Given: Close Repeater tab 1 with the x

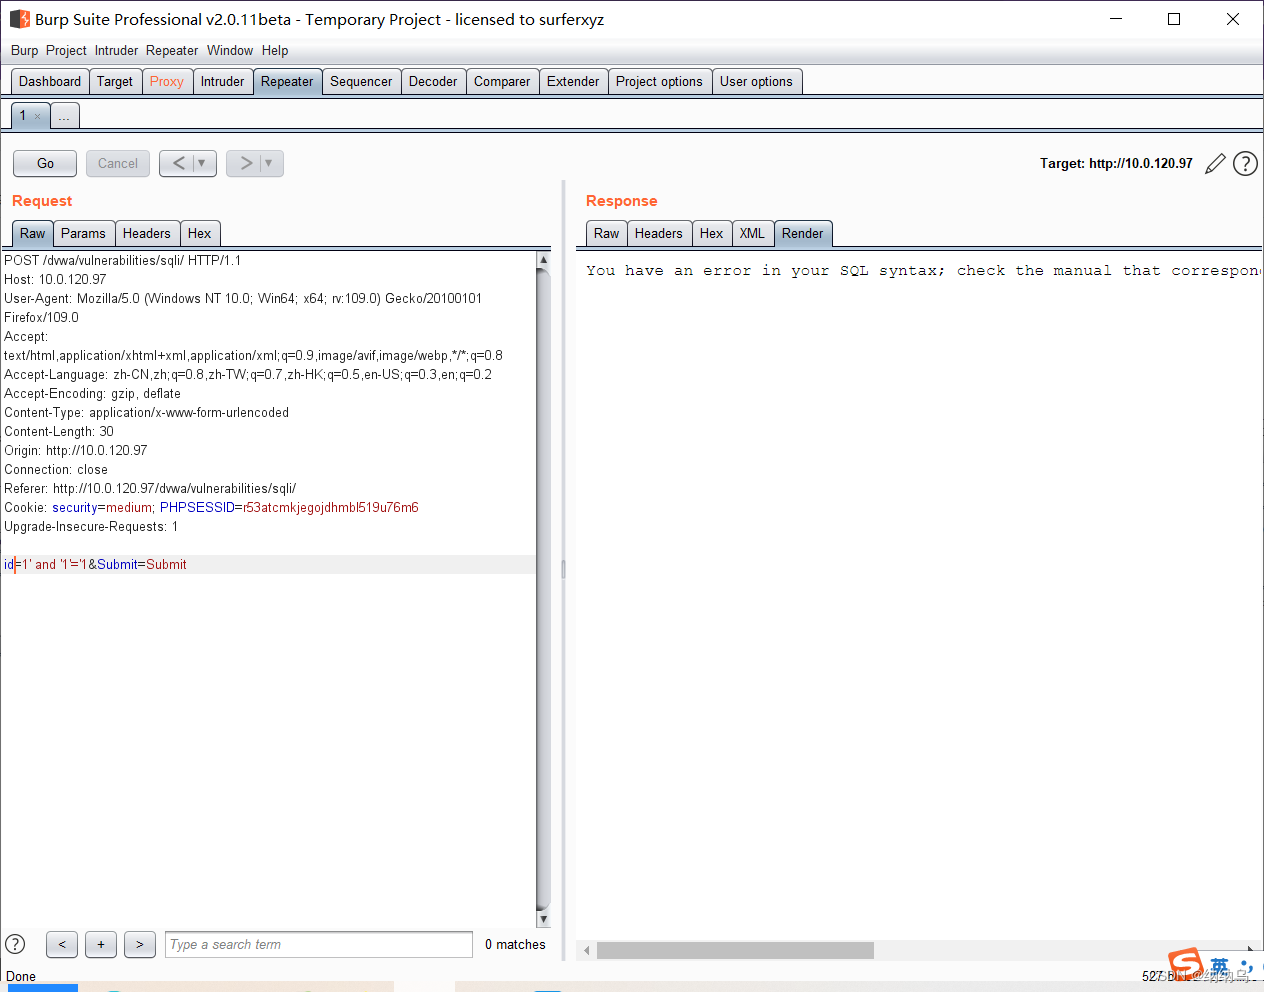Looking at the screenshot, I should [x=38, y=116].
